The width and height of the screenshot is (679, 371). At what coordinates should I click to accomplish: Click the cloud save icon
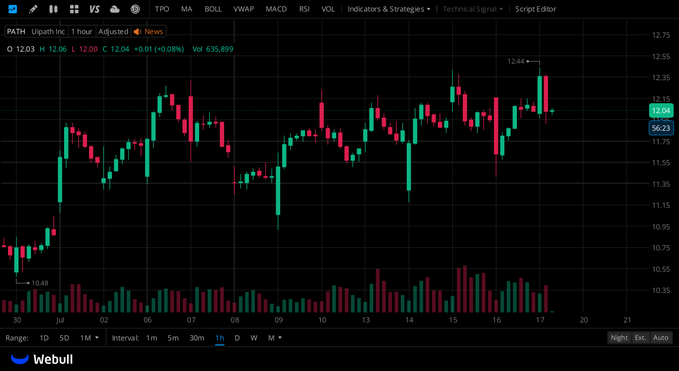(x=115, y=9)
